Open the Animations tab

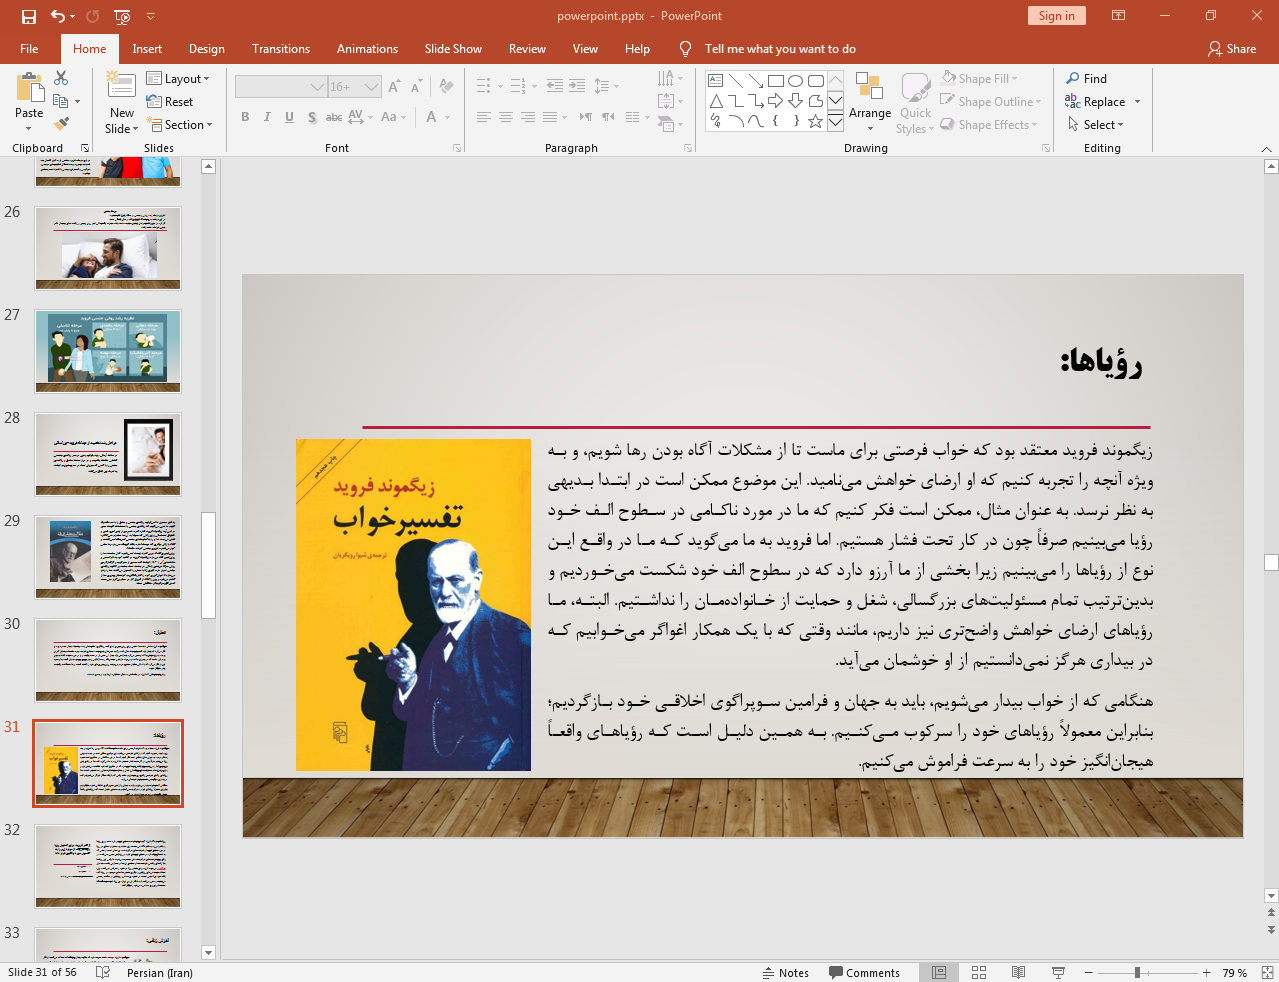point(367,48)
